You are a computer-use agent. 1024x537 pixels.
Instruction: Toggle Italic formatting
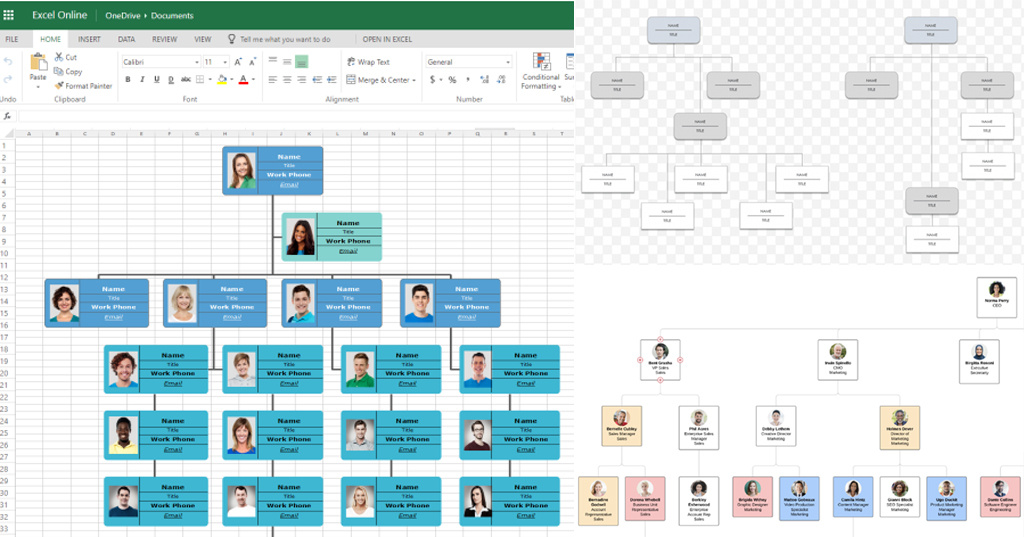pyautogui.click(x=142, y=80)
